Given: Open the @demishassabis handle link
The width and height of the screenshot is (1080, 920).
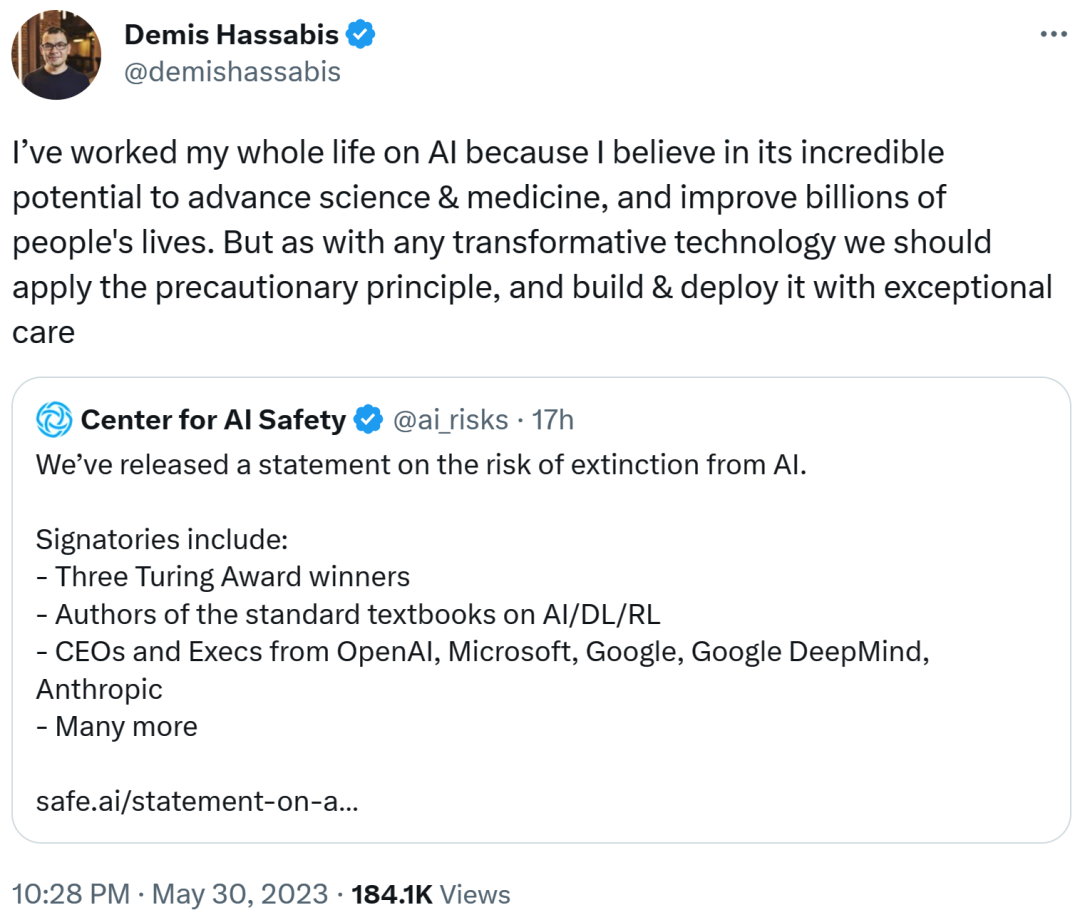Looking at the screenshot, I should point(232,72).
